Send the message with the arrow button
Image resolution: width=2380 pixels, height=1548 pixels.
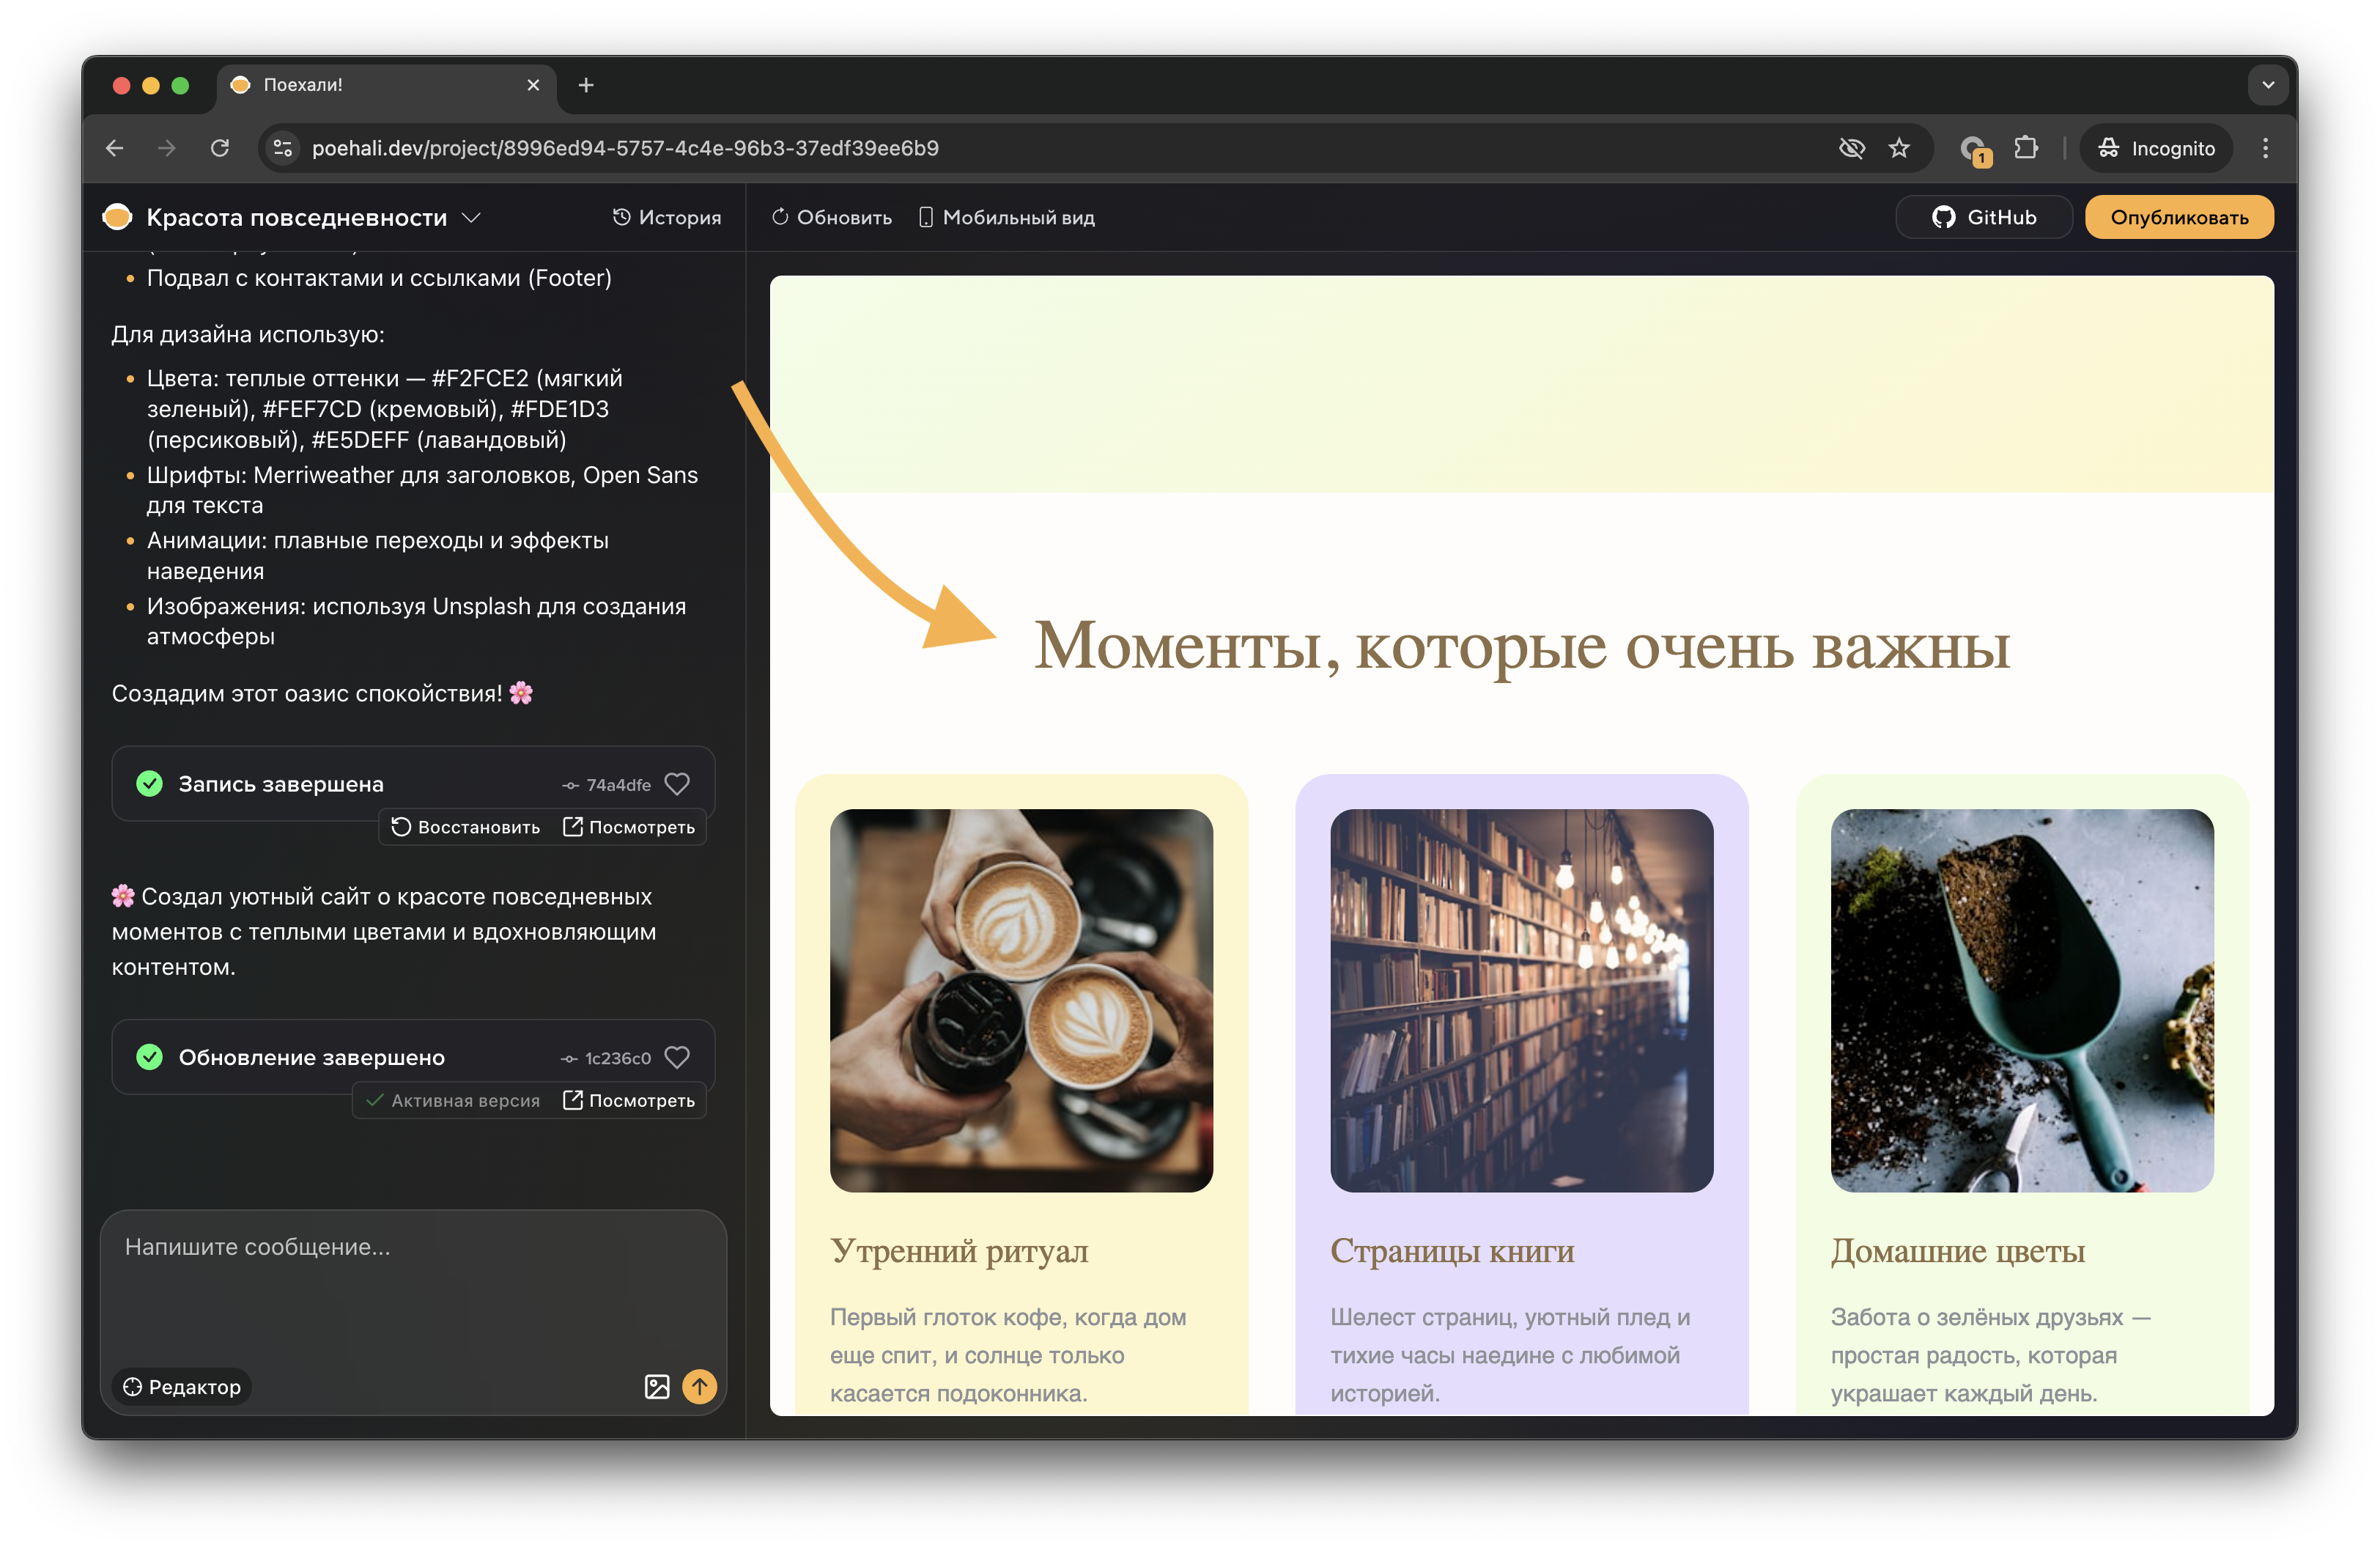coord(700,1387)
